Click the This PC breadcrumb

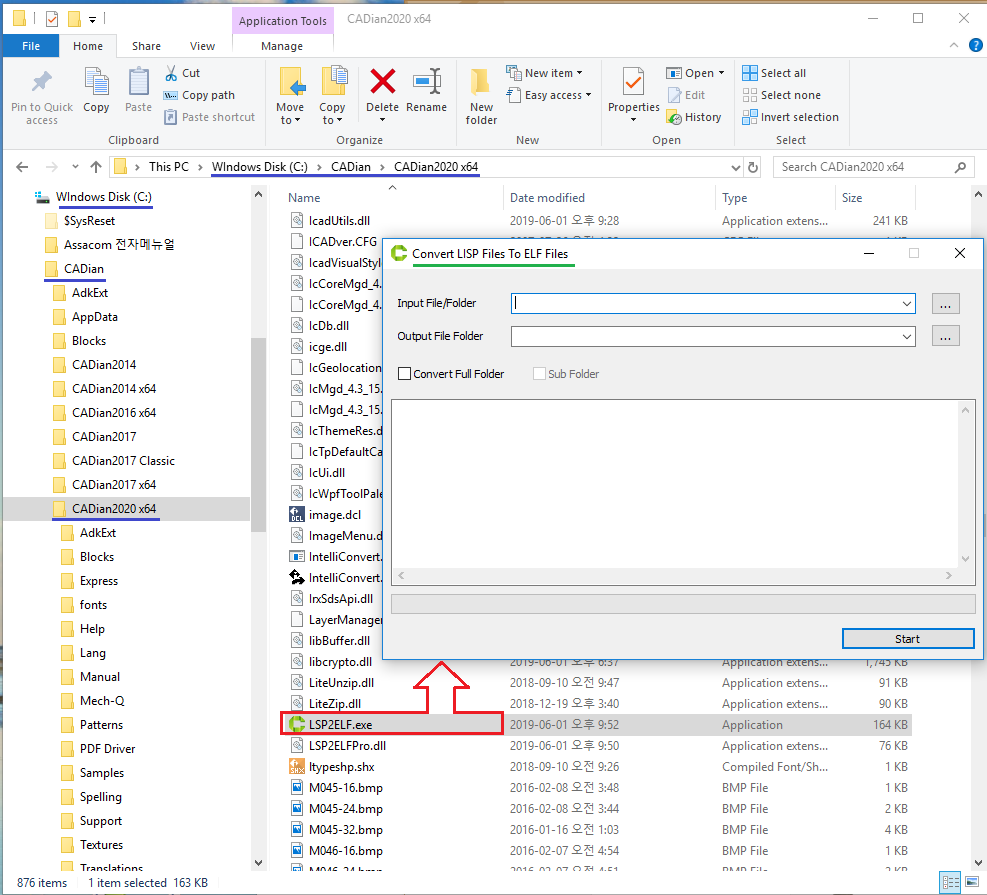169,167
